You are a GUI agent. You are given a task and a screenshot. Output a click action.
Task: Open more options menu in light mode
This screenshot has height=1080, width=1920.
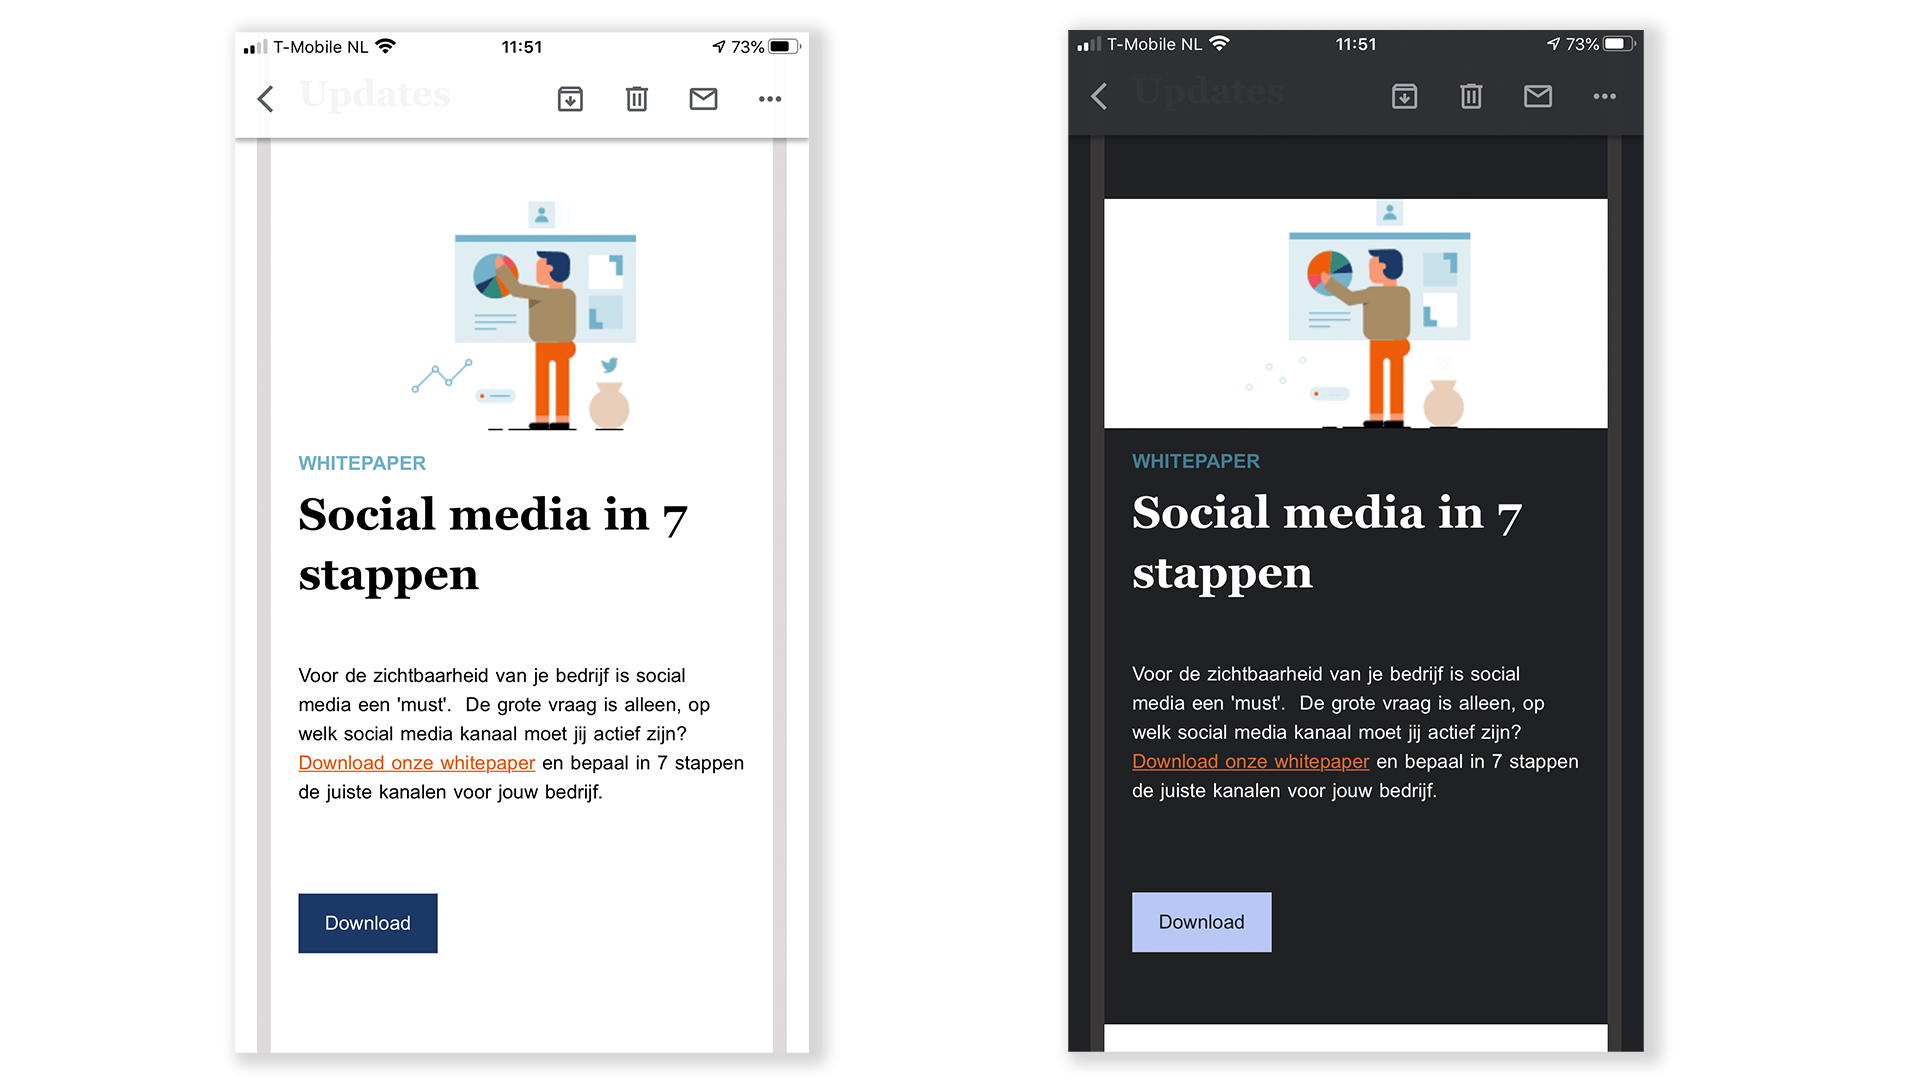[x=770, y=99]
